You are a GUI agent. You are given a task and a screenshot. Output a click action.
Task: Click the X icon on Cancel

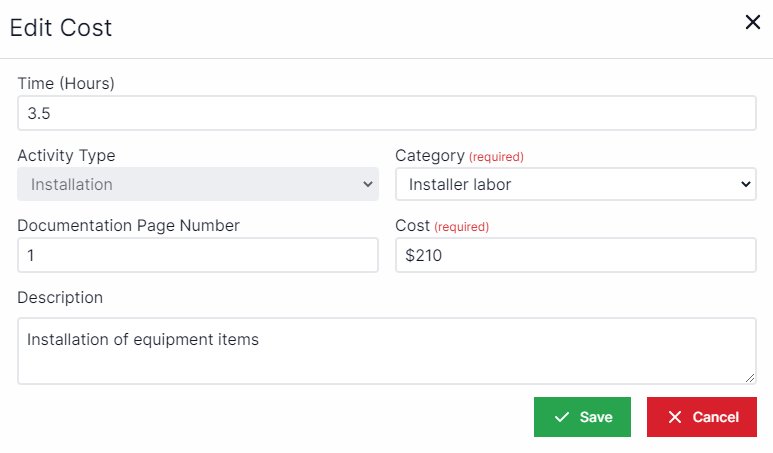tap(675, 417)
